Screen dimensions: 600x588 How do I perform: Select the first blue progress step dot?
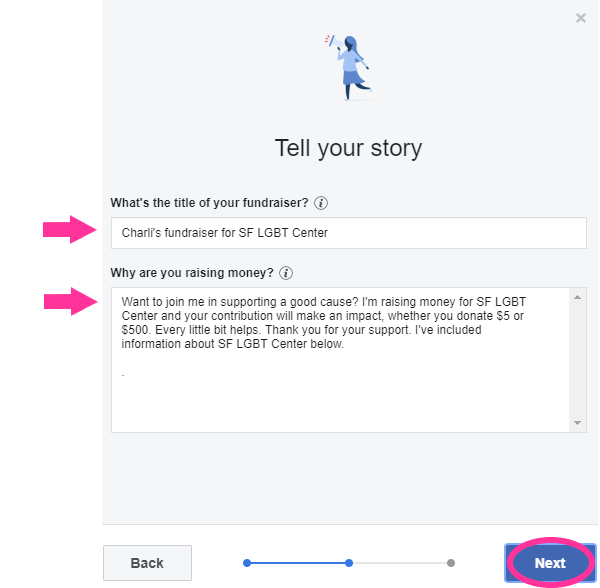pos(247,563)
